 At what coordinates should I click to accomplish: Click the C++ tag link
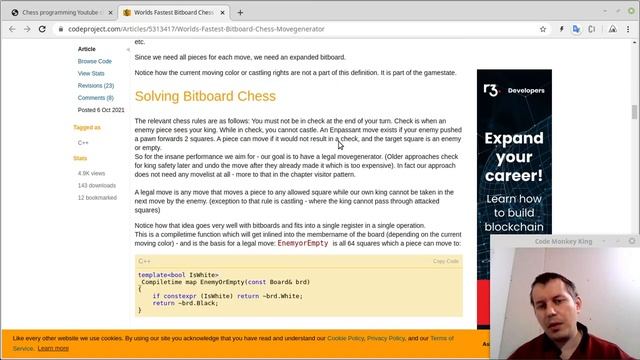83,143
